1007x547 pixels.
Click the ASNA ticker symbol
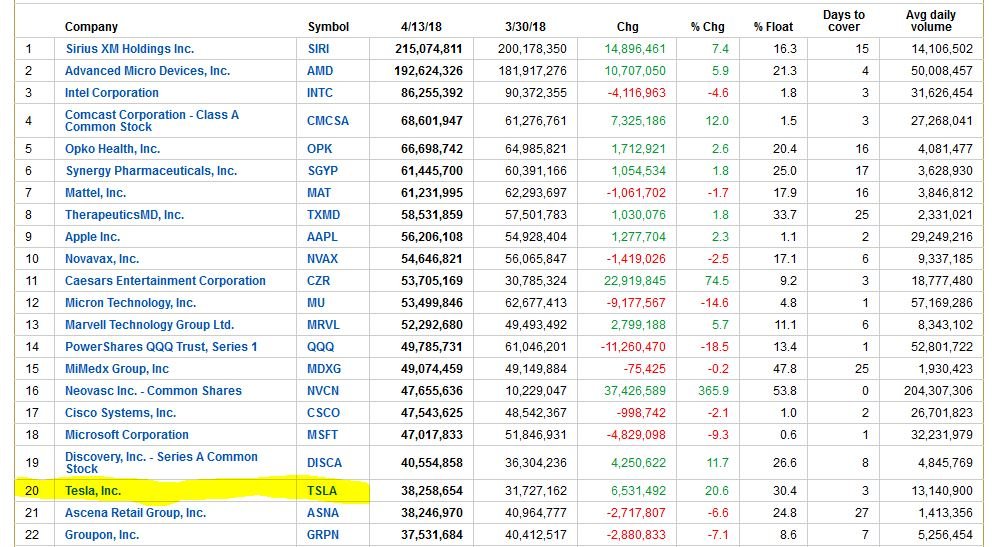(322, 512)
